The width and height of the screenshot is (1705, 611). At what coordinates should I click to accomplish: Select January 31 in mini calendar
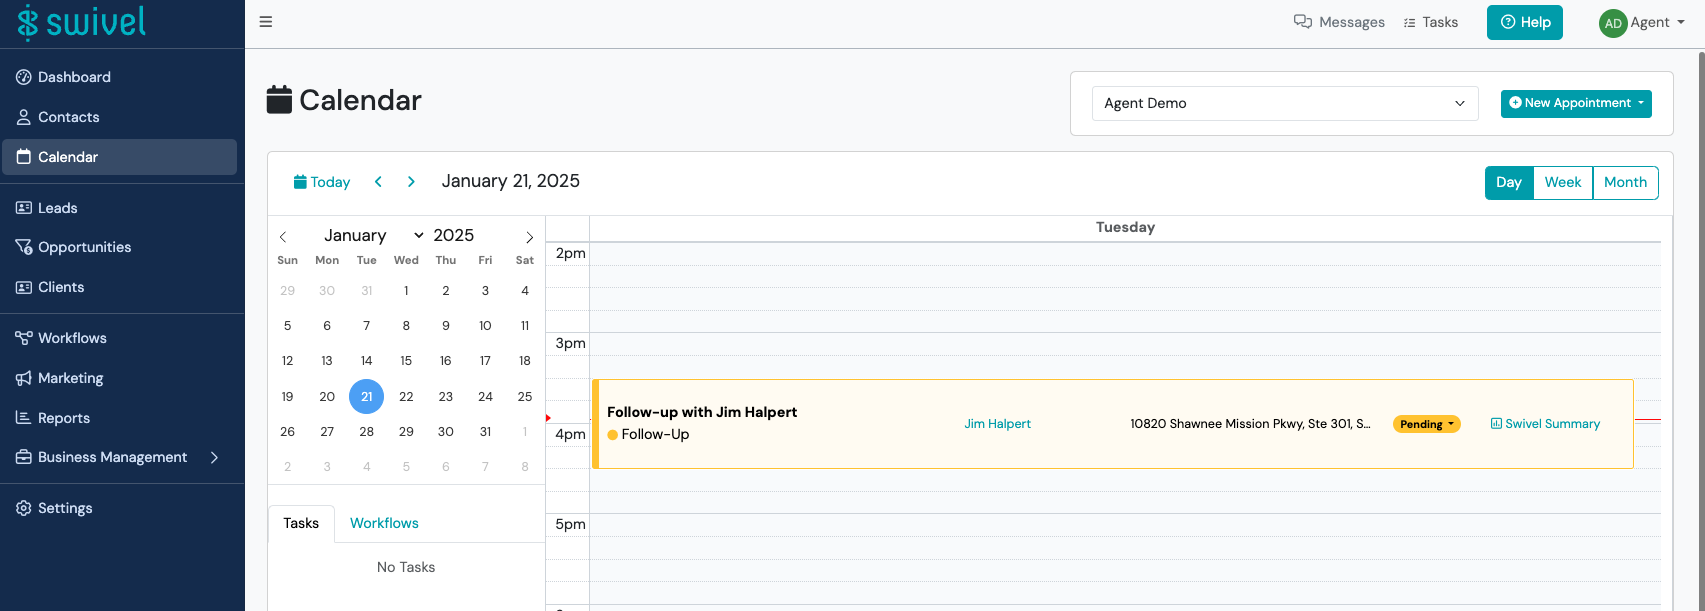click(485, 432)
